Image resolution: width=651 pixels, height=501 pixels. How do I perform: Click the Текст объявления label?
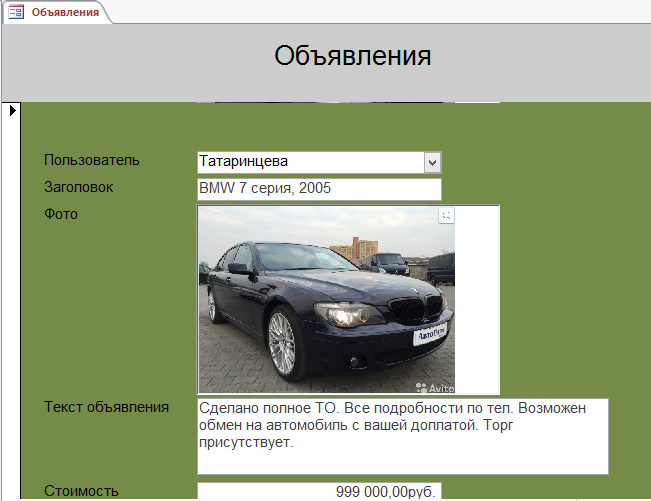[x=106, y=407]
